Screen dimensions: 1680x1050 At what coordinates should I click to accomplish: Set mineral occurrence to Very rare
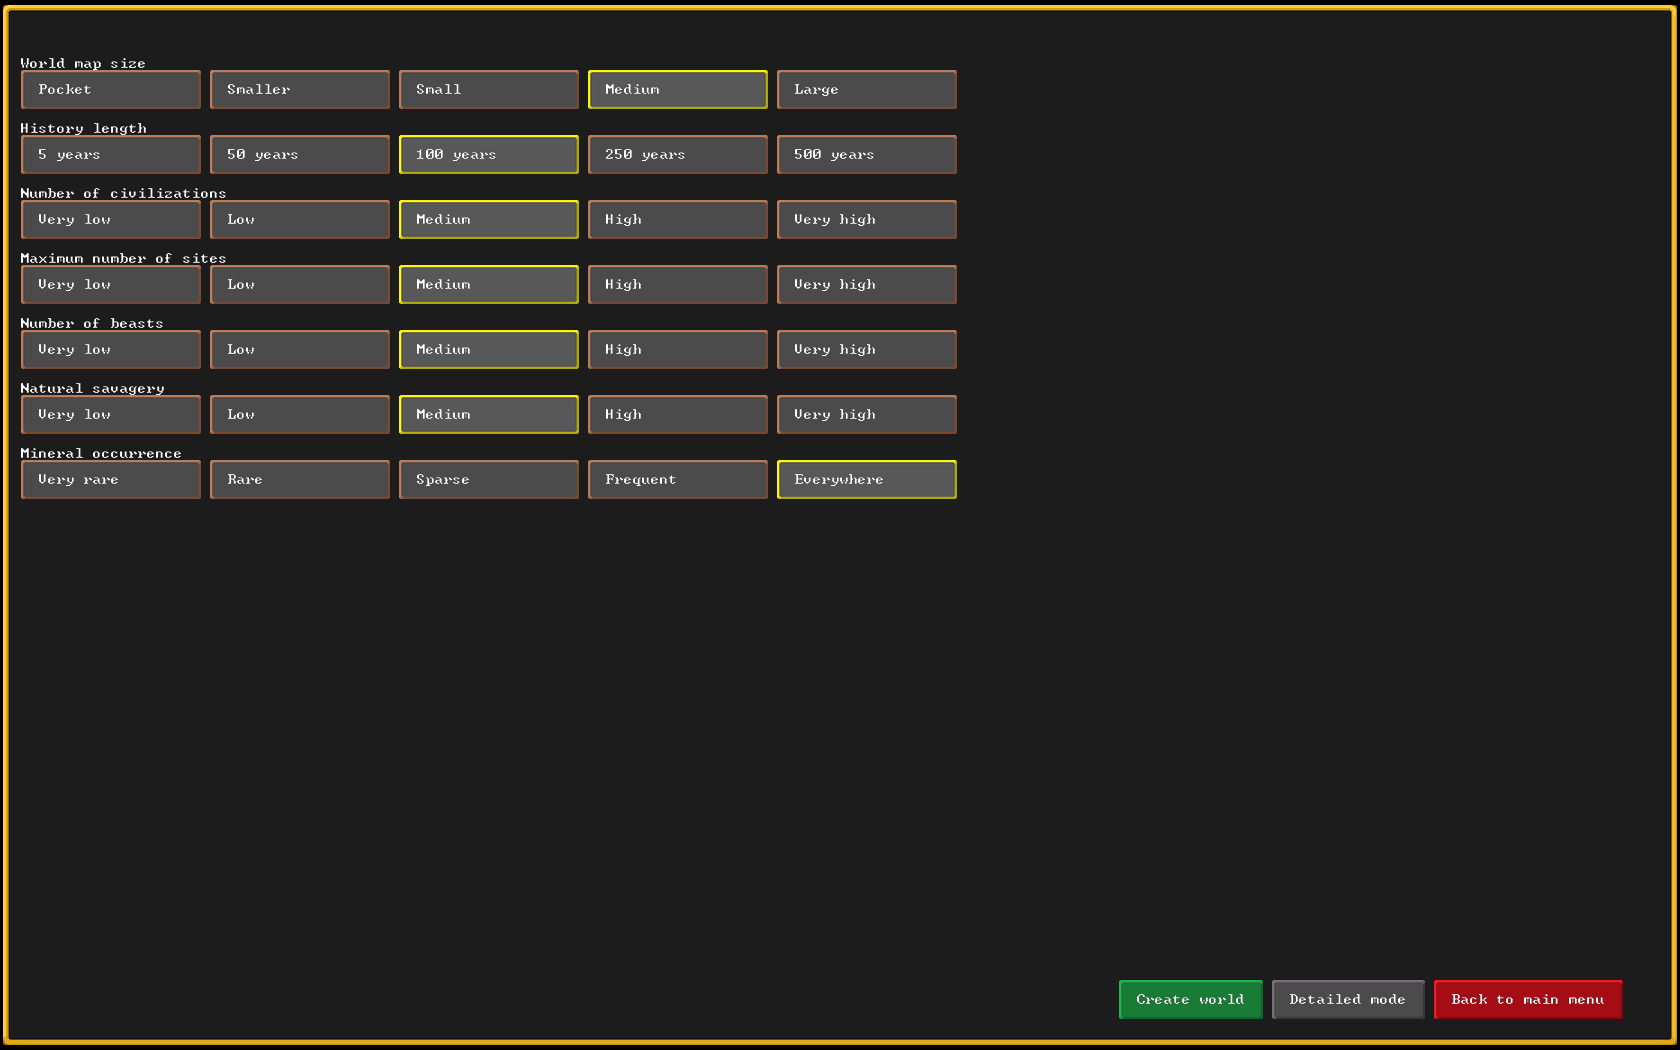[x=111, y=480]
